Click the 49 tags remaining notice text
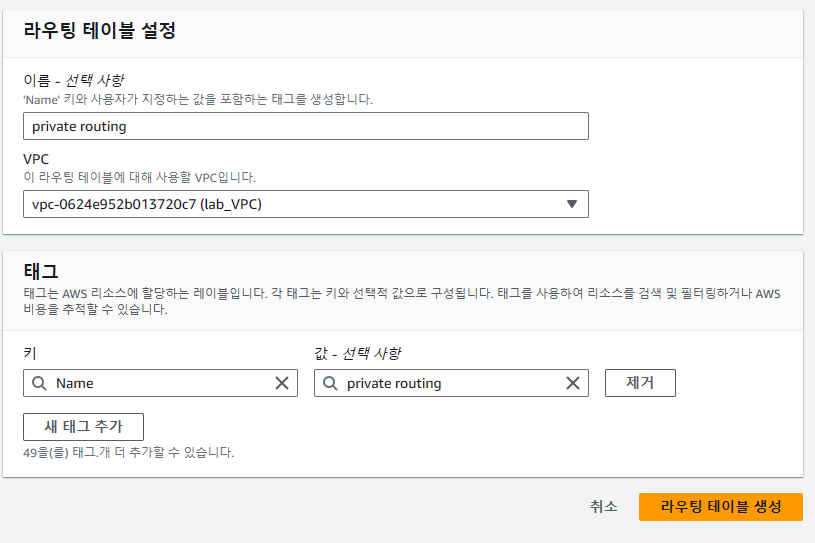This screenshot has width=815, height=543. [x=129, y=453]
